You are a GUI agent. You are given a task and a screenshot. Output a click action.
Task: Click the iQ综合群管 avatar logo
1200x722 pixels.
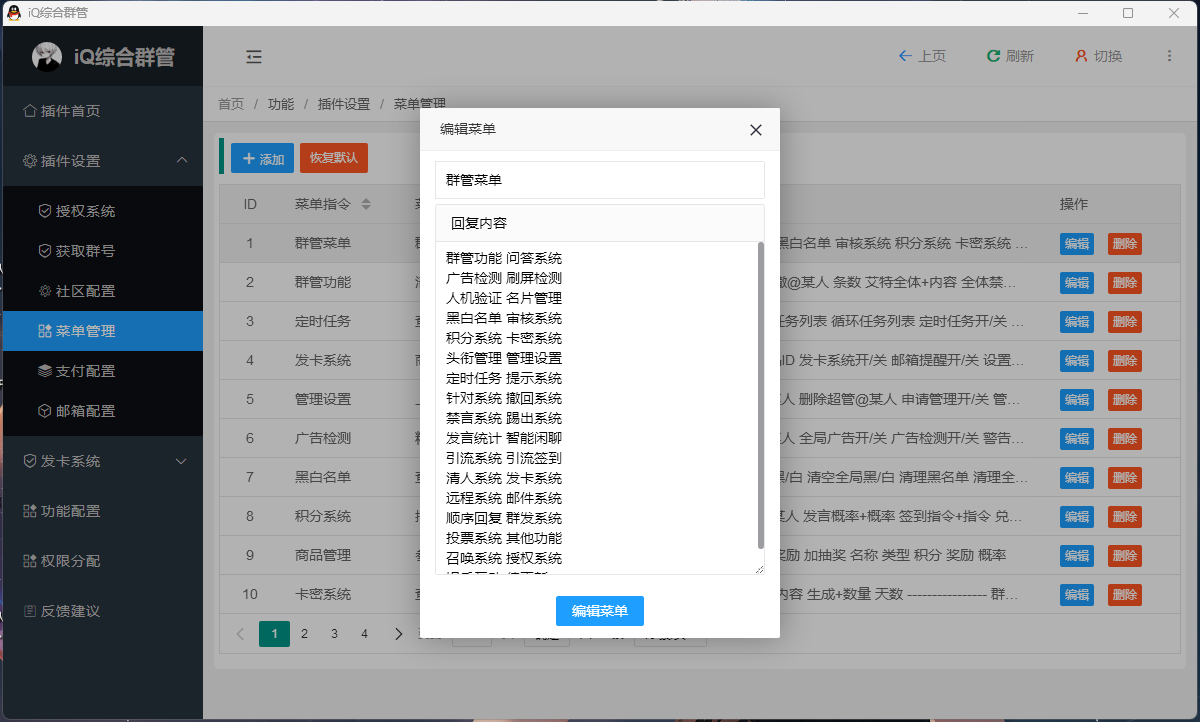tap(47, 57)
